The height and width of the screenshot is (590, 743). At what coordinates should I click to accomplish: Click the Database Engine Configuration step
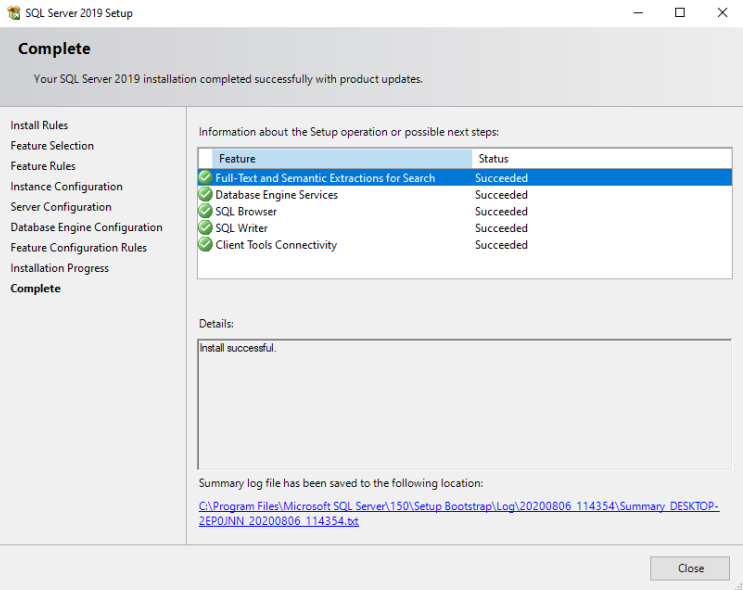pos(86,227)
